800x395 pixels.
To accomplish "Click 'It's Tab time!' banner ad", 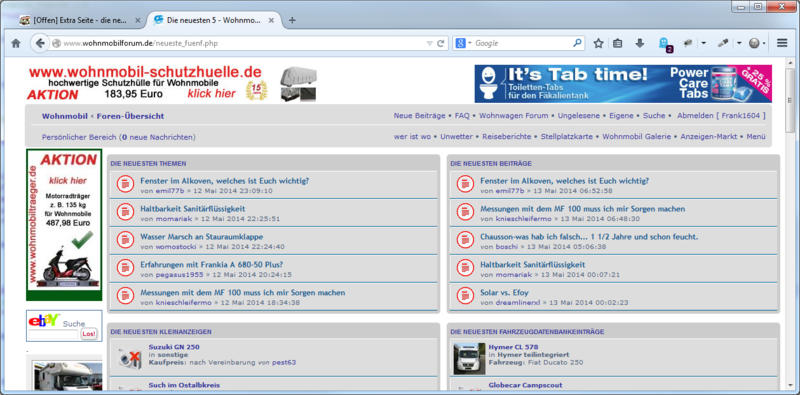I will click(623, 84).
